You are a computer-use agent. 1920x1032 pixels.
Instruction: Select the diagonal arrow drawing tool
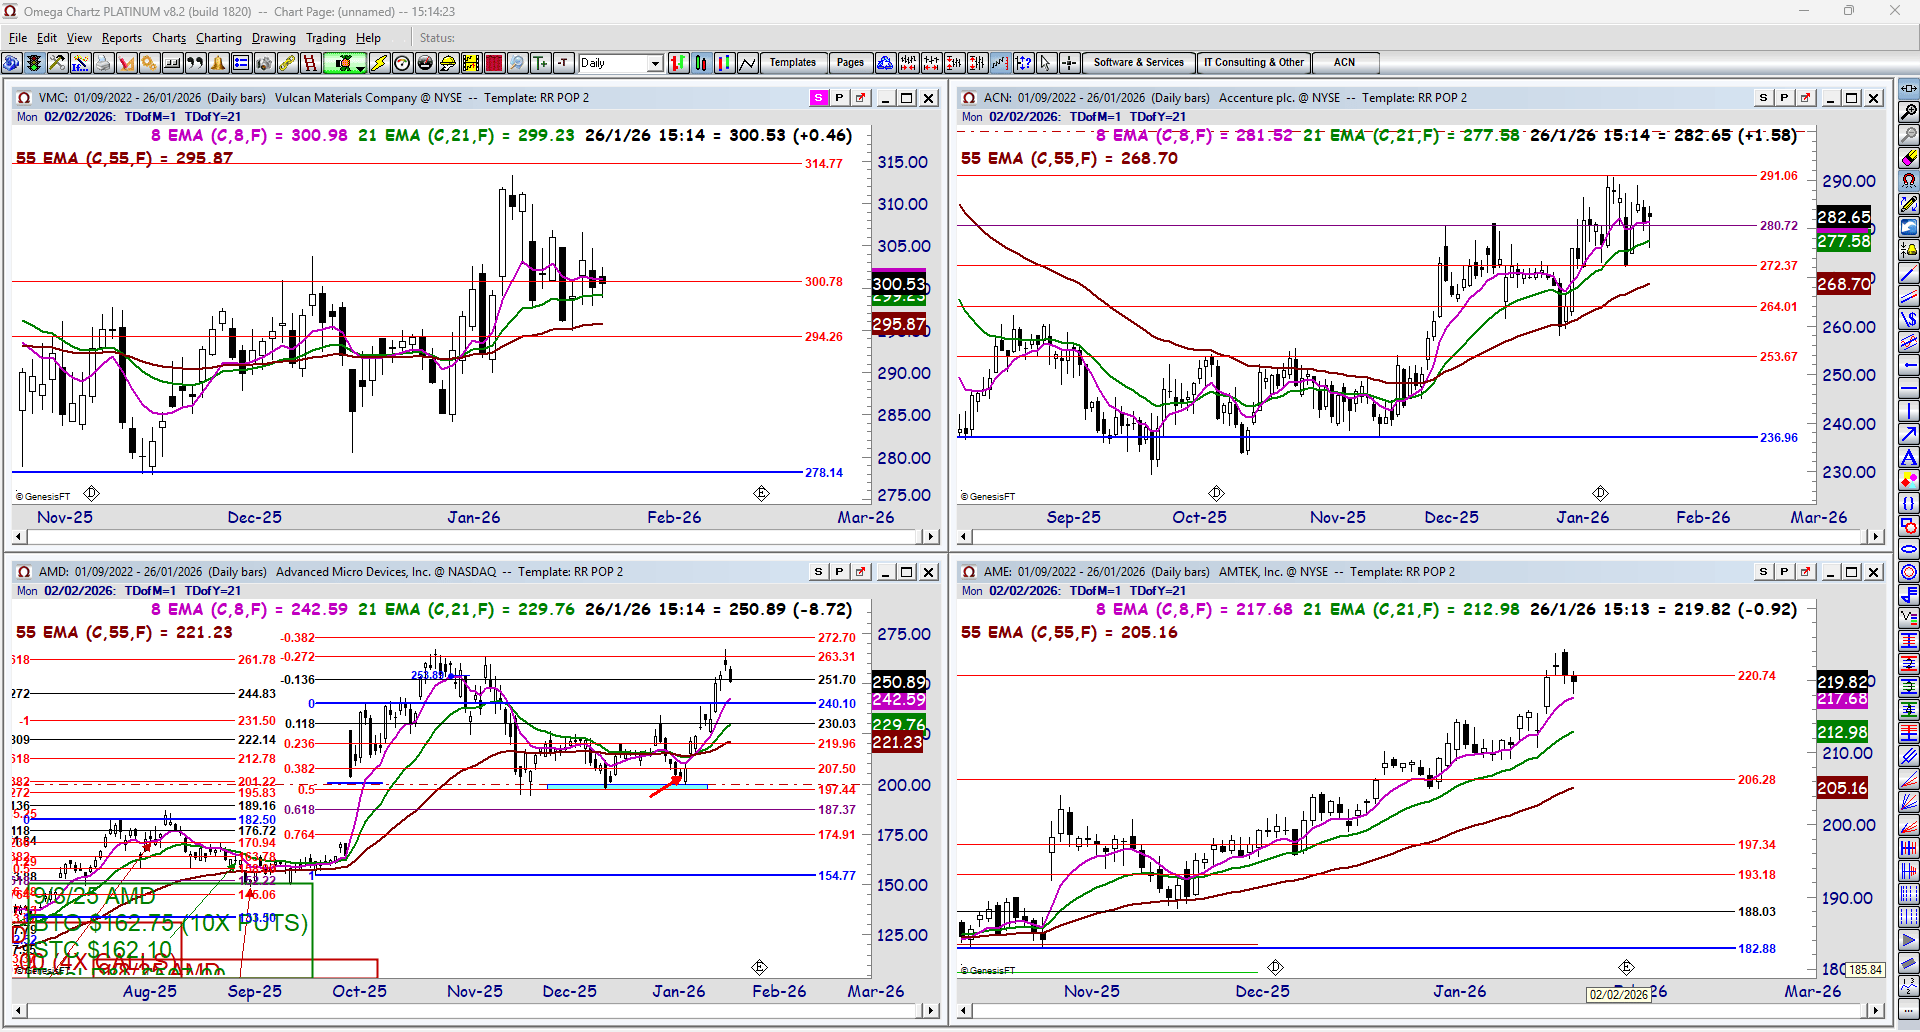(1909, 434)
